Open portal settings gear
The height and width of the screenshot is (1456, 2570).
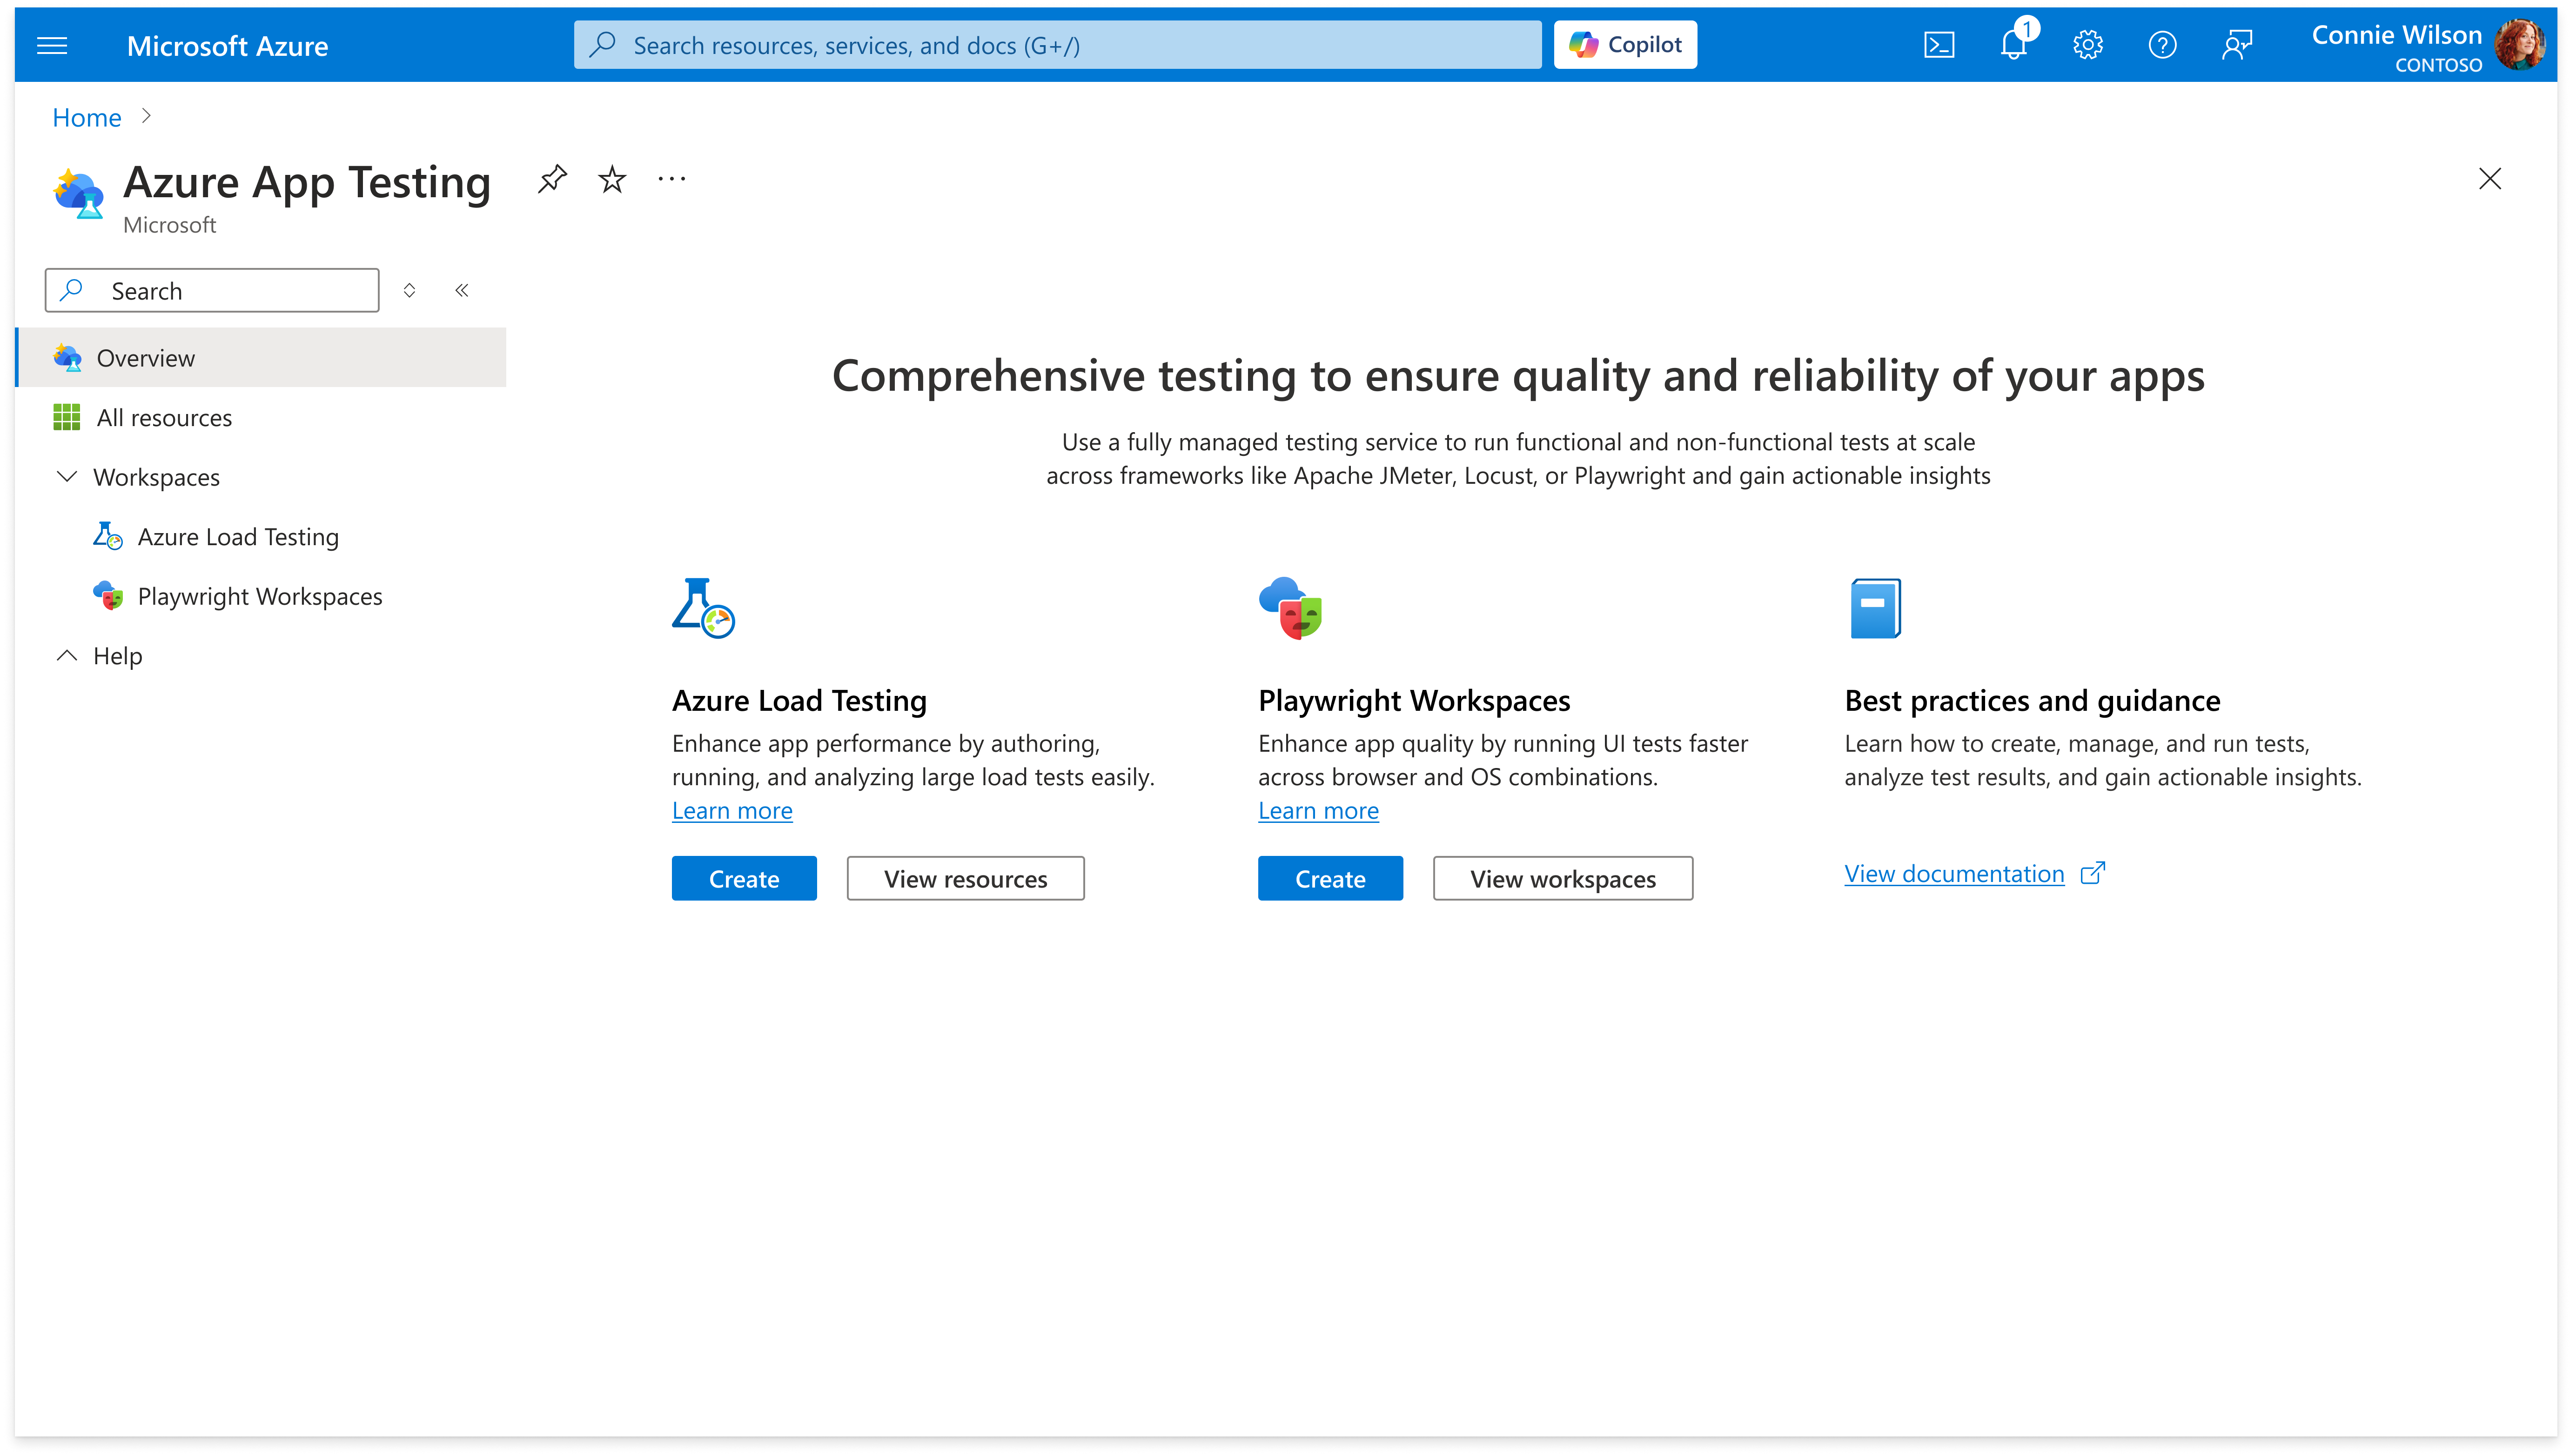[x=2088, y=44]
